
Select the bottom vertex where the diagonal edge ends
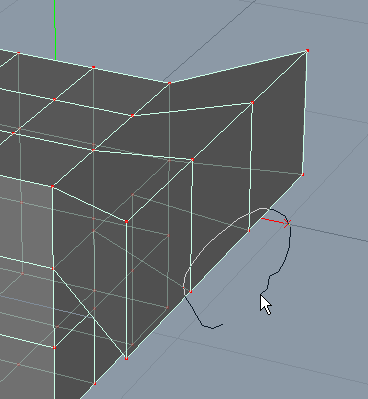coord(126,358)
